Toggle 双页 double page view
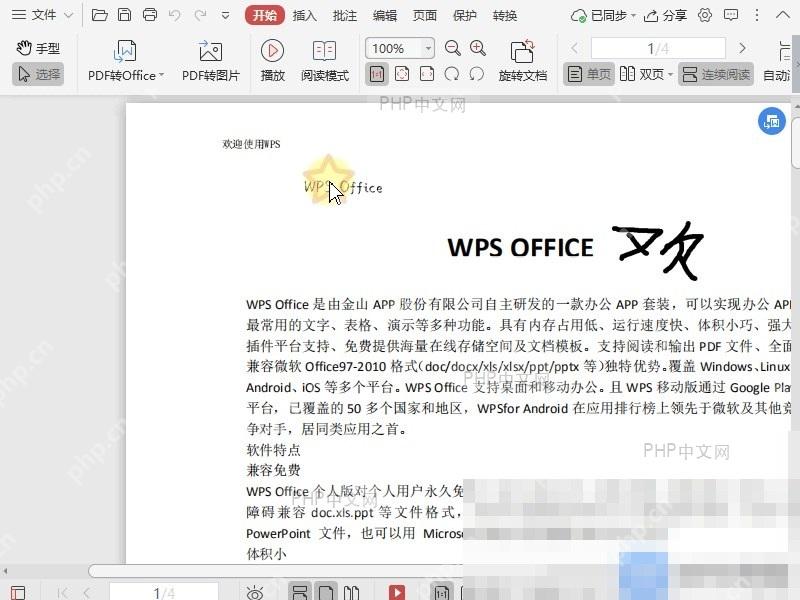800x600 pixels. [642, 74]
